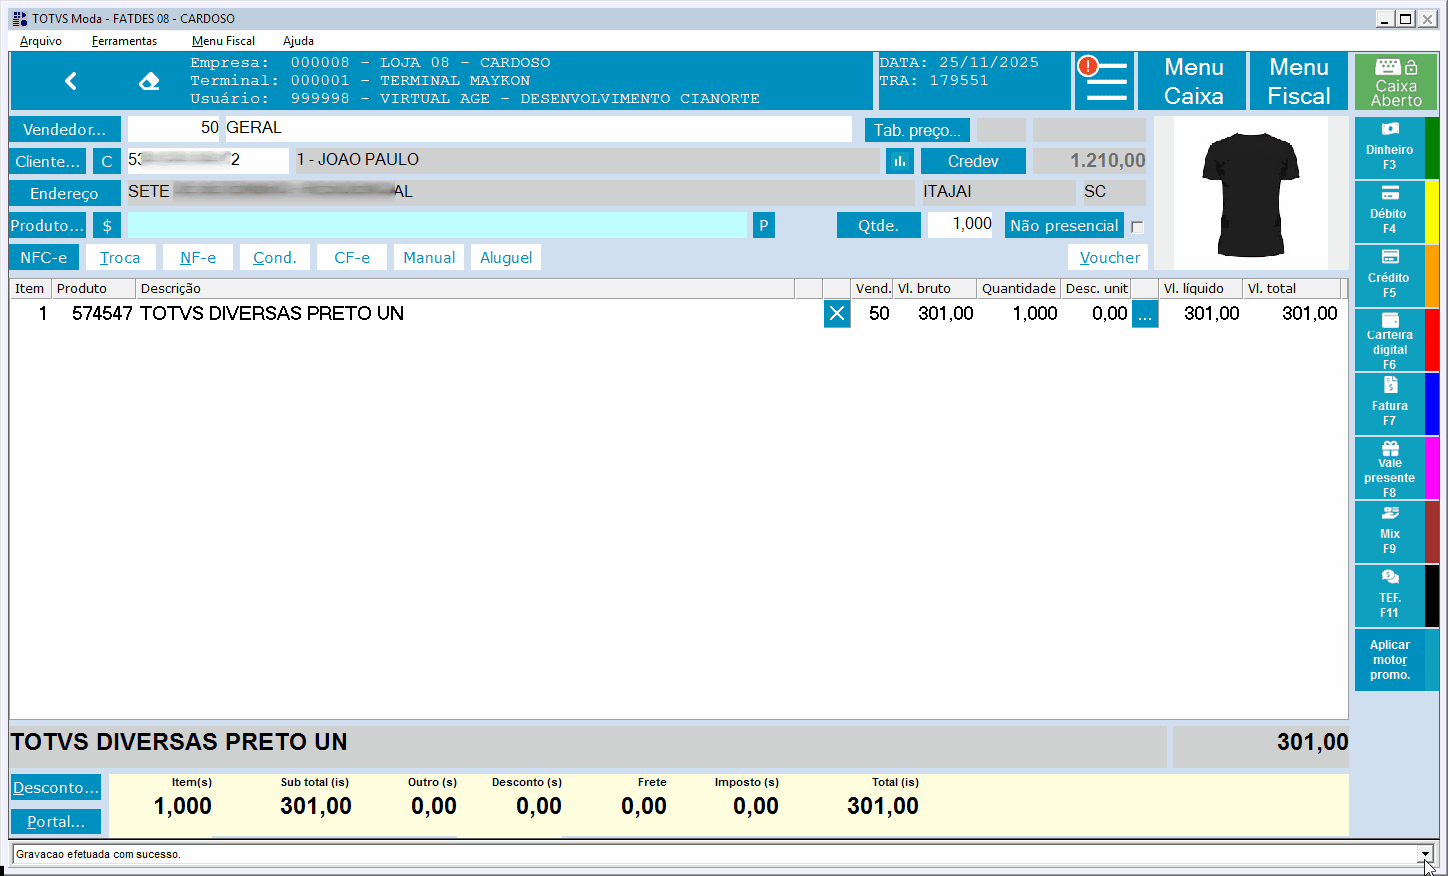The width and height of the screenshot is (1448, 876).
Task: Select TEF F11 payment
Action: click(1390, 595)
